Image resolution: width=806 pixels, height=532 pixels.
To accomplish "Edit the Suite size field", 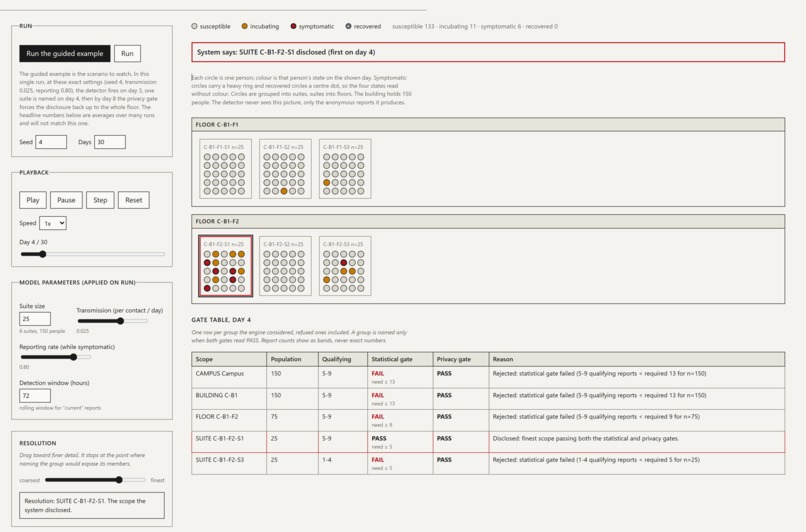I will (x=35, y=319).
